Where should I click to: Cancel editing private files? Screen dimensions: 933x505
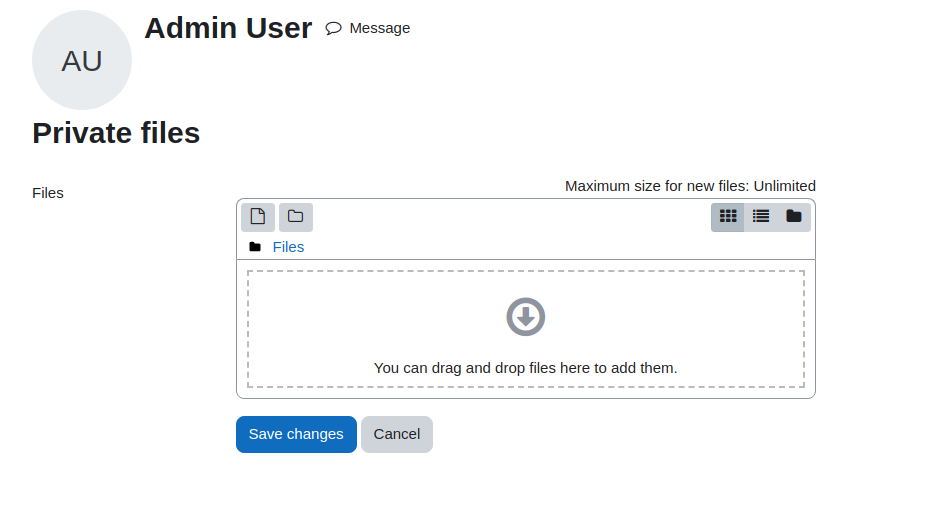point(397,434)
